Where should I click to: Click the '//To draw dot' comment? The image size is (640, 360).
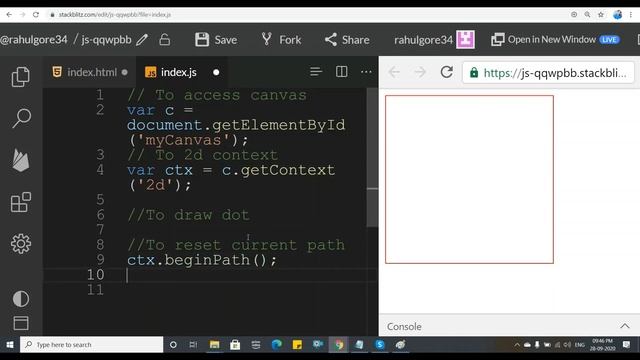pyautogui.click(x=188, y=215)
